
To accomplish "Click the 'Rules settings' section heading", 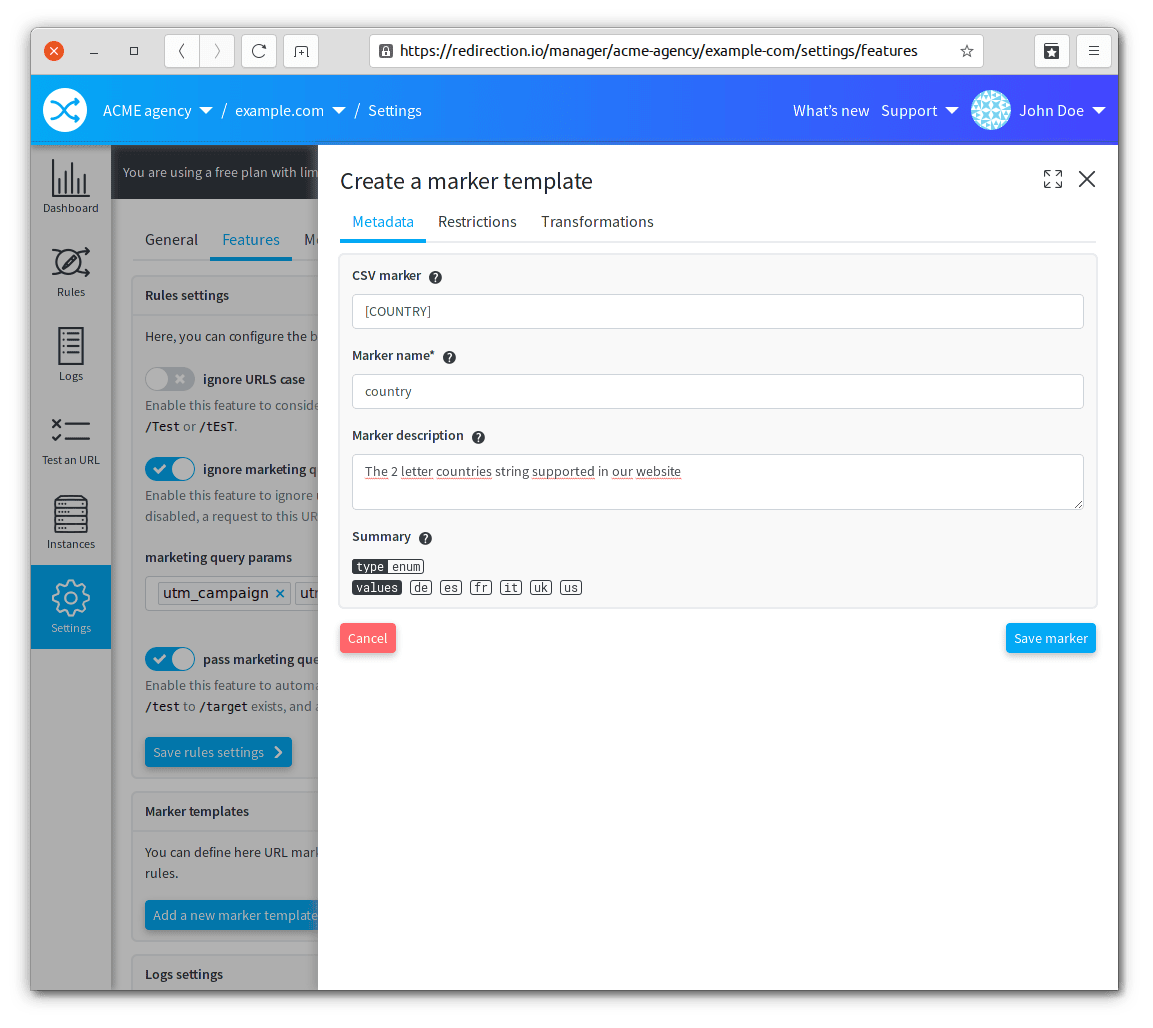I will click(x=187, y=296).
